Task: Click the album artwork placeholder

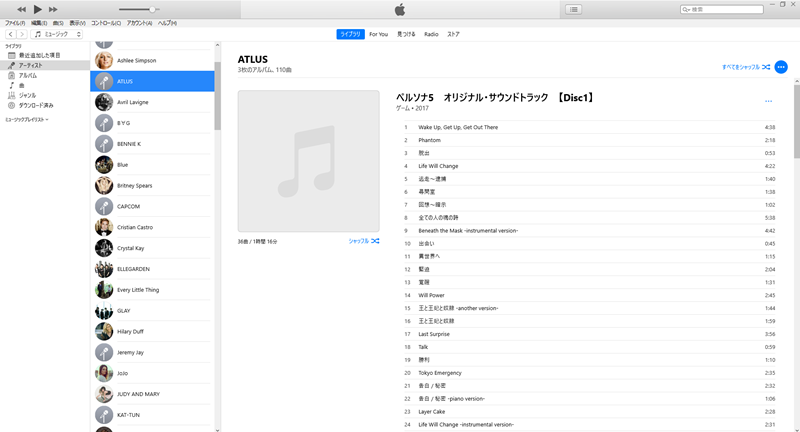Action: (x=308, y=161)
